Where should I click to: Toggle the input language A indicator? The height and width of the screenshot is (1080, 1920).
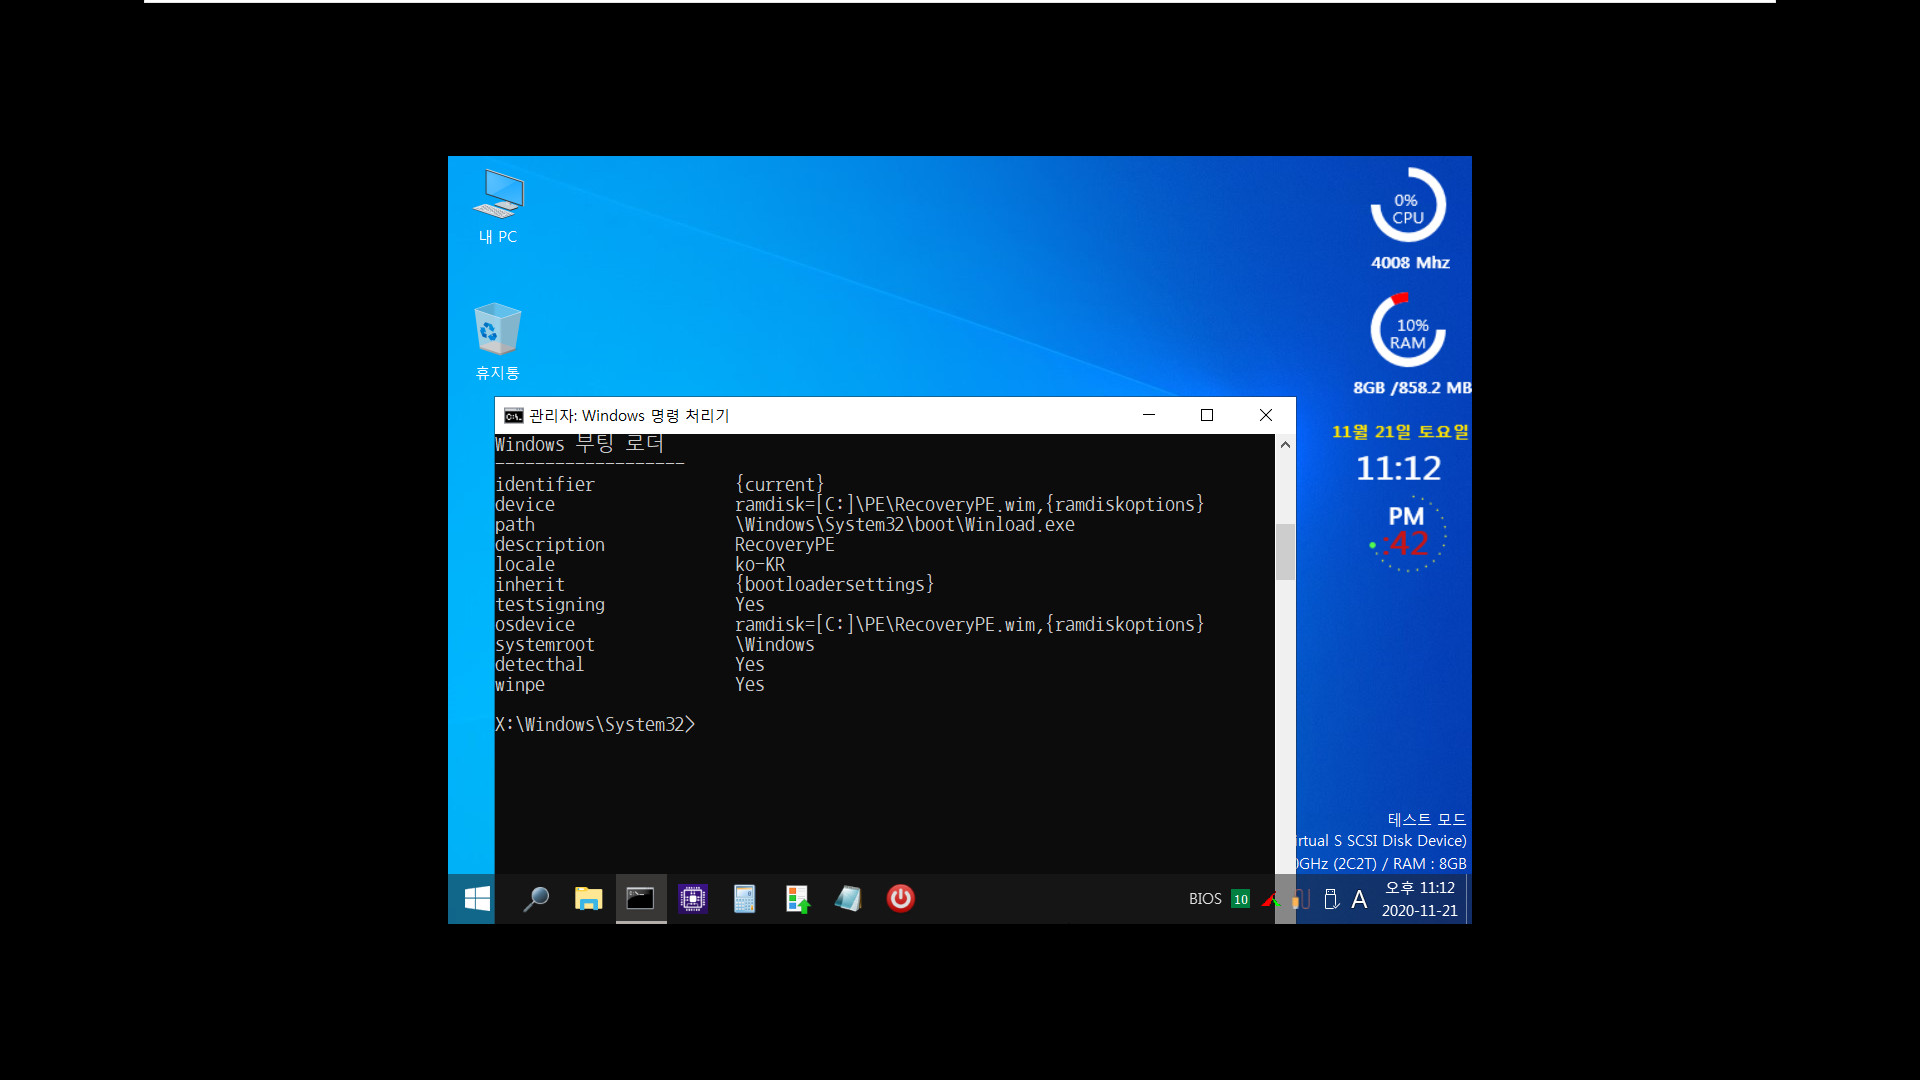[x=1359, y=899]
